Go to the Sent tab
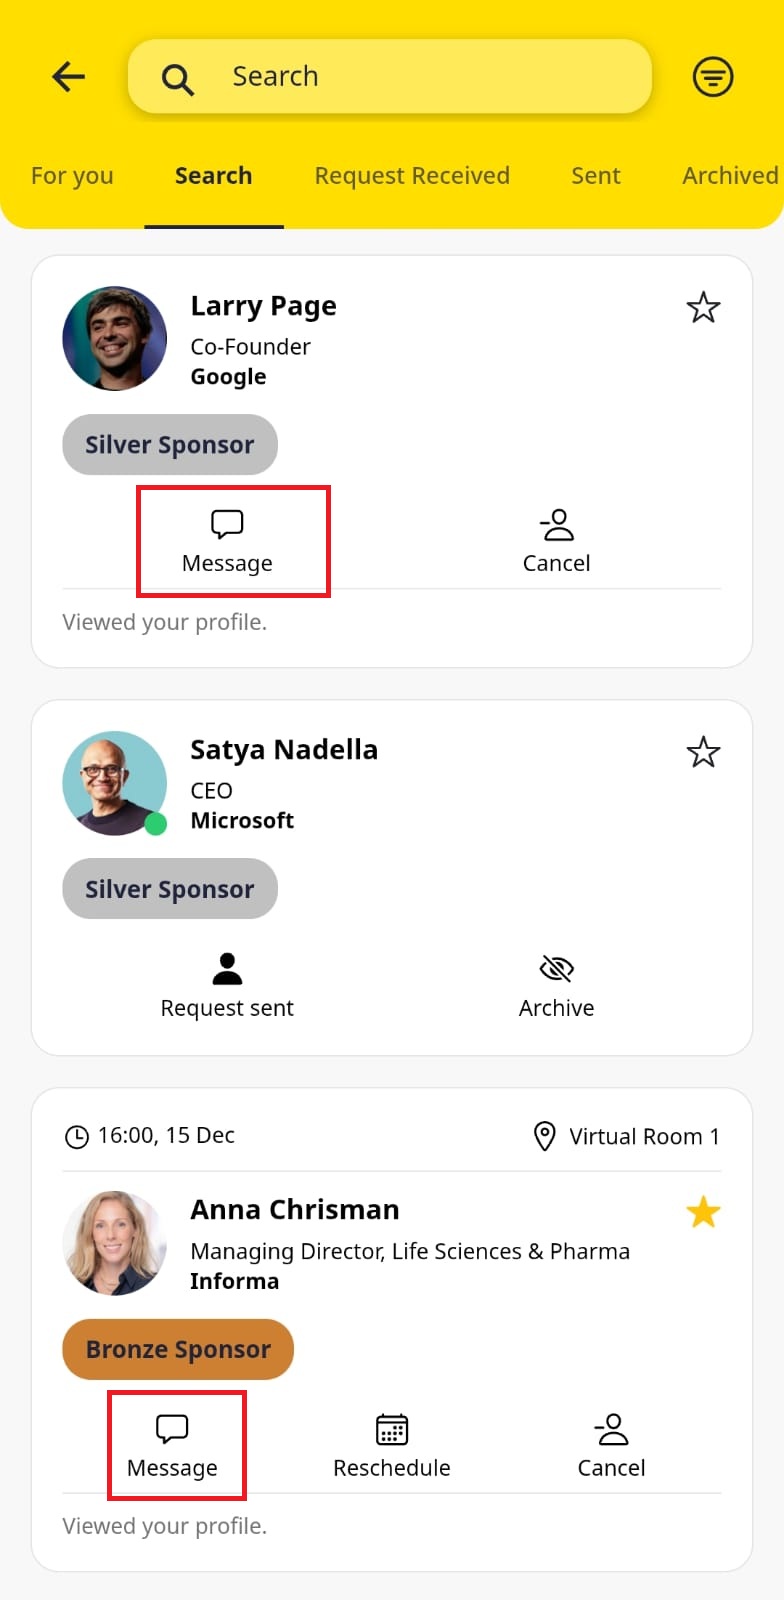 click(x=596, y=176)
